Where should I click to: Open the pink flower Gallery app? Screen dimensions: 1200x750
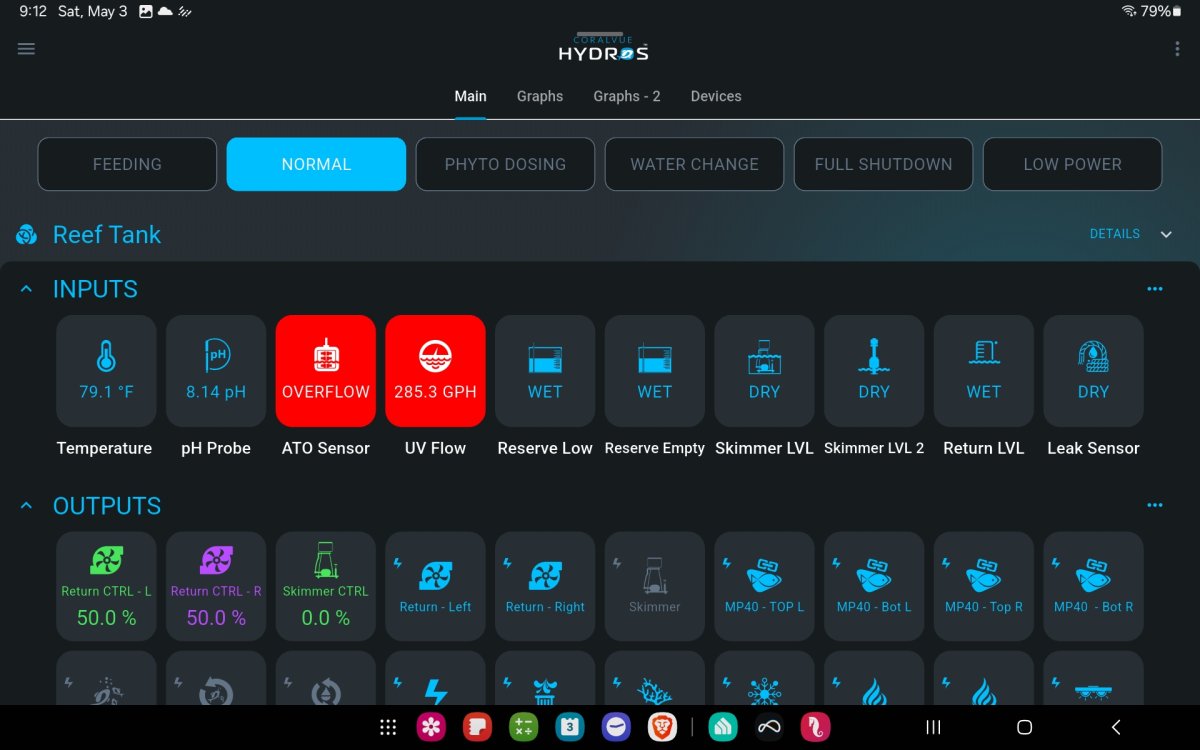point(431,727)
